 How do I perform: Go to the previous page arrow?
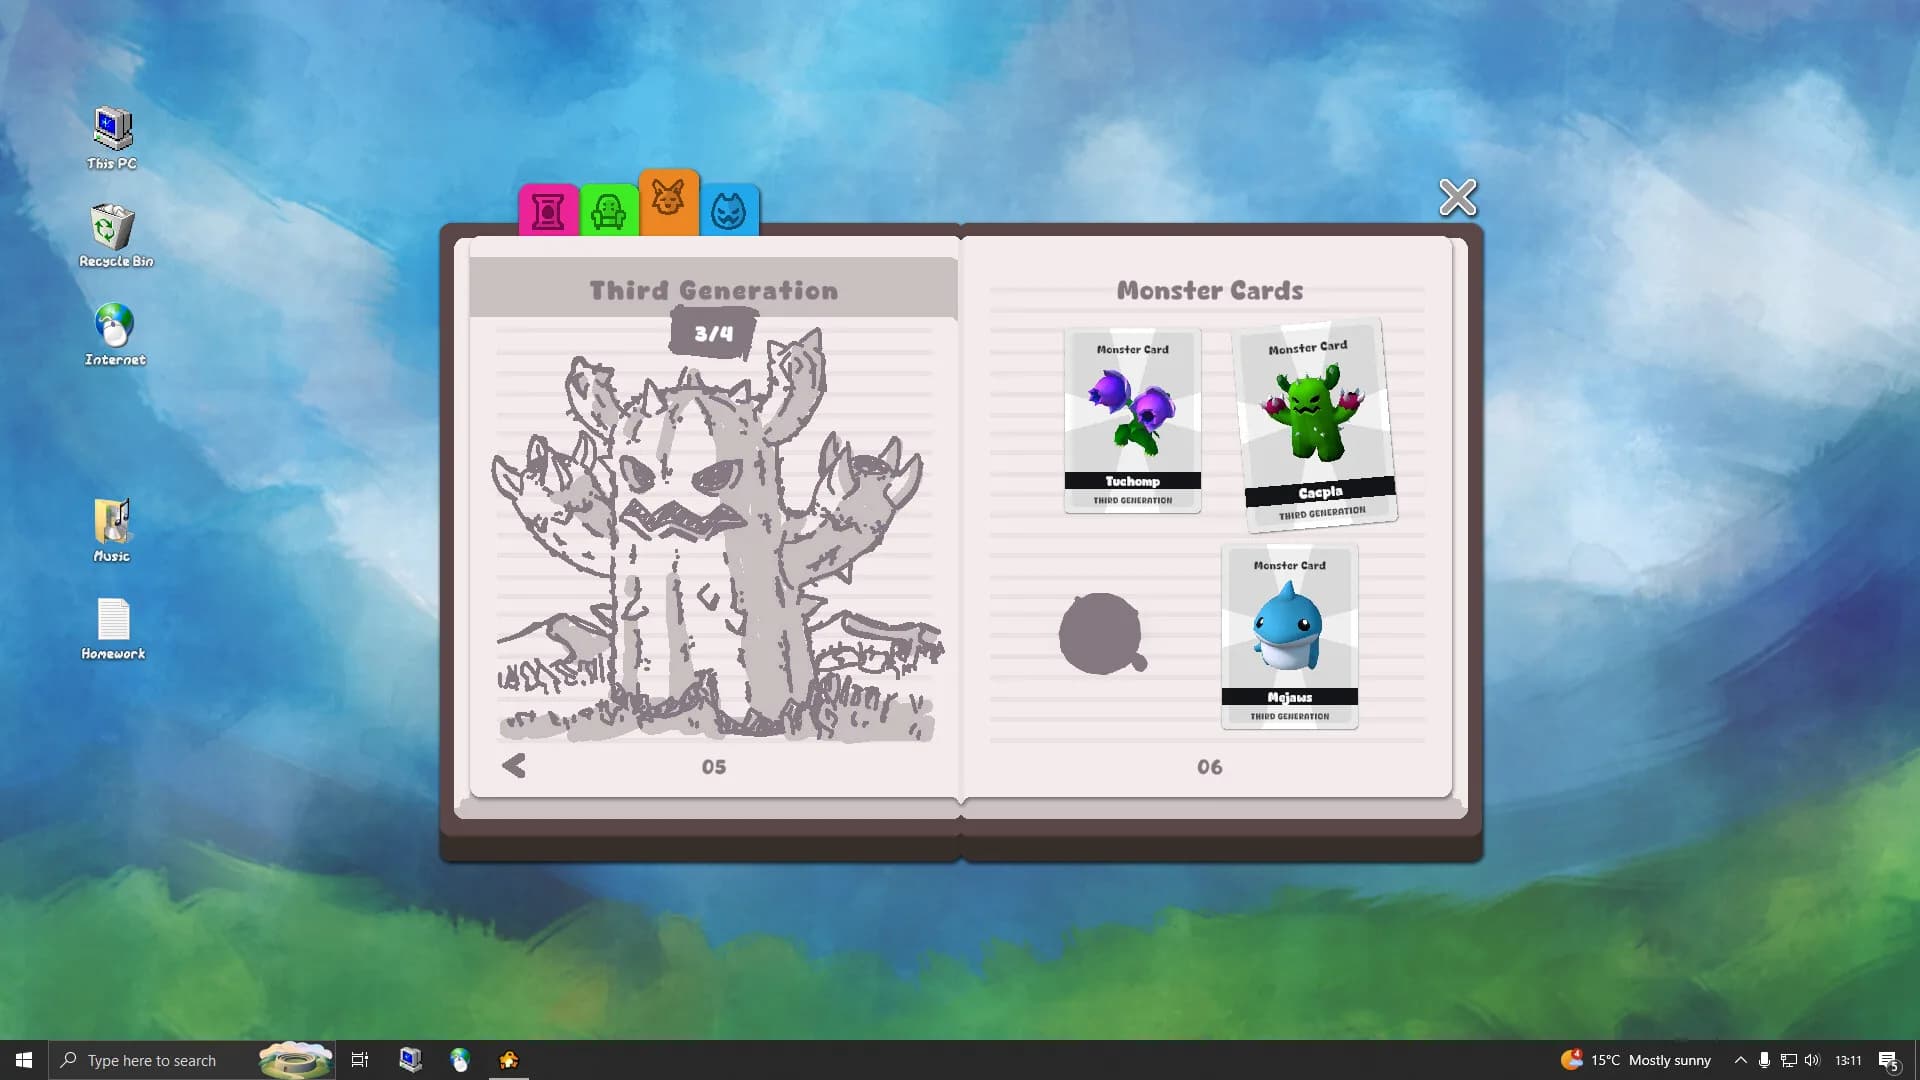pyautogui.click(x=514, y=766)
